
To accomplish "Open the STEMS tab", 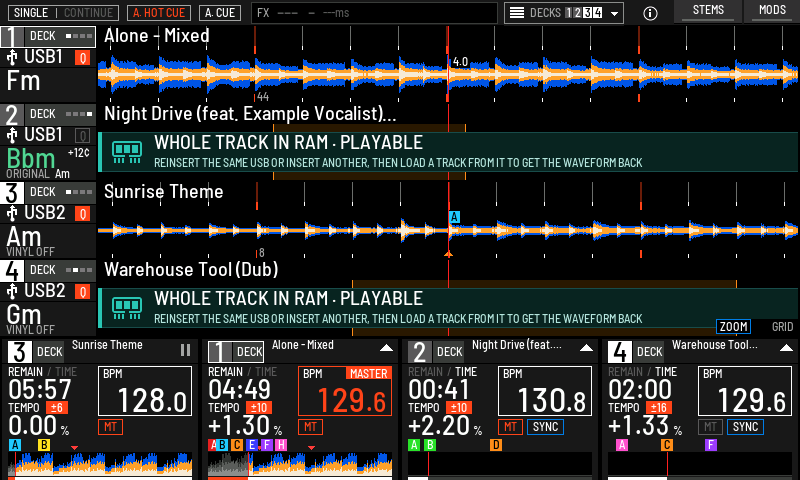I will (708, 11).
